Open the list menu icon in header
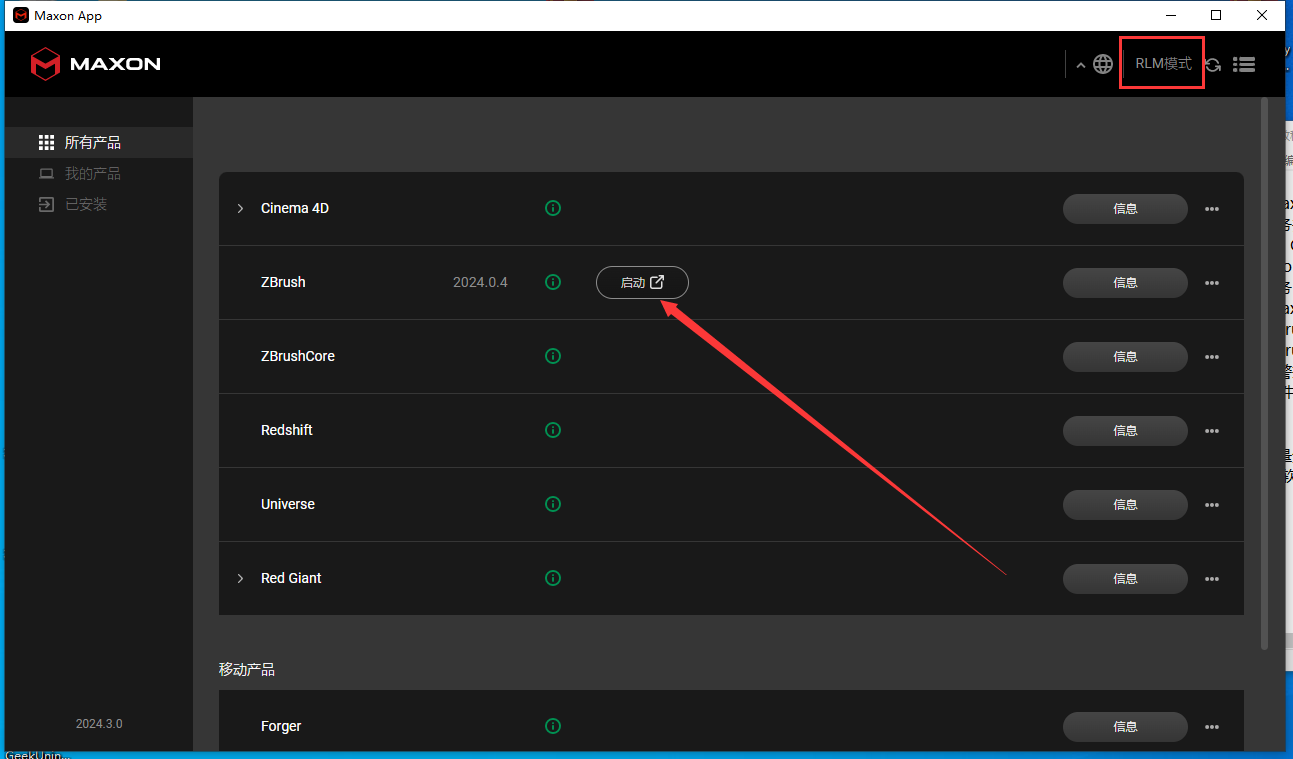This screenshot has height=759, width=1293. click(1244, 64)
